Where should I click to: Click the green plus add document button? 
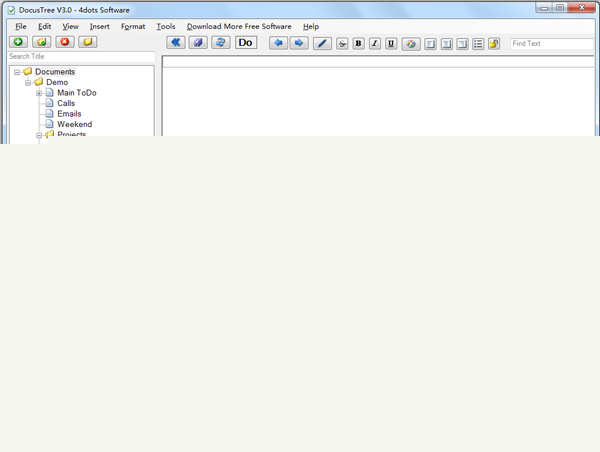[18, 42]
